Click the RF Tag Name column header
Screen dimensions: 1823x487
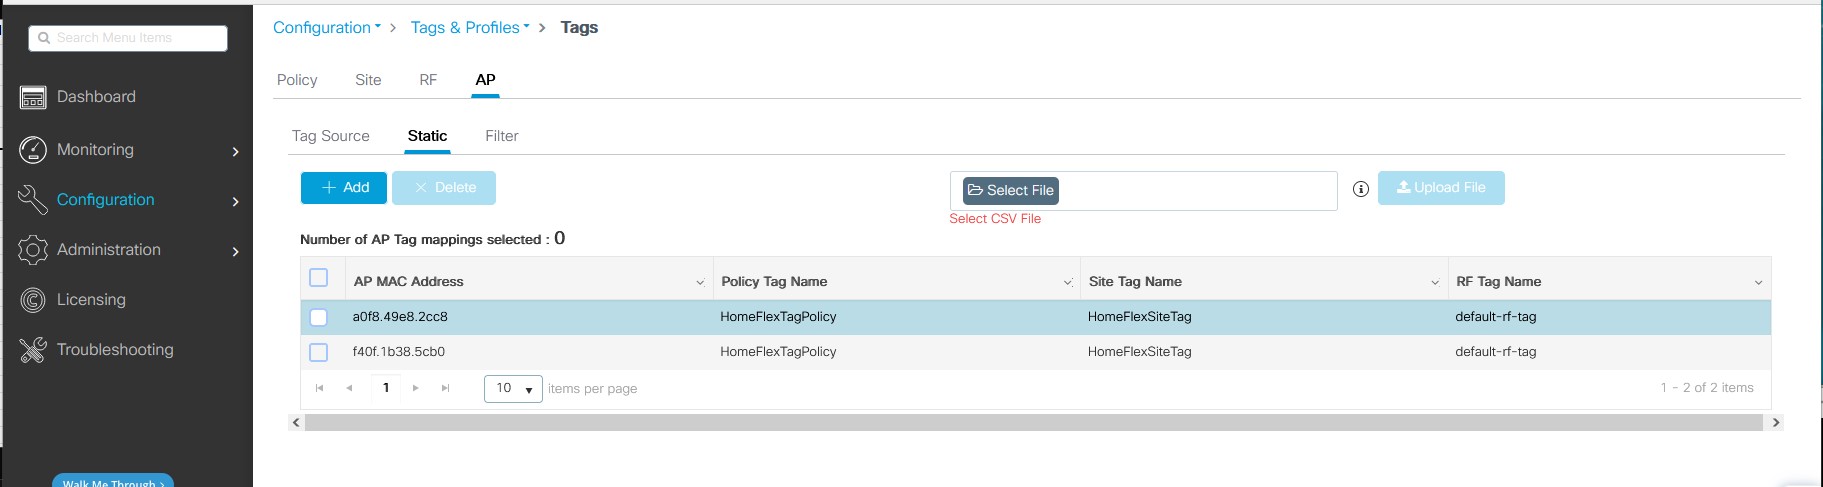pos(1498,282)
